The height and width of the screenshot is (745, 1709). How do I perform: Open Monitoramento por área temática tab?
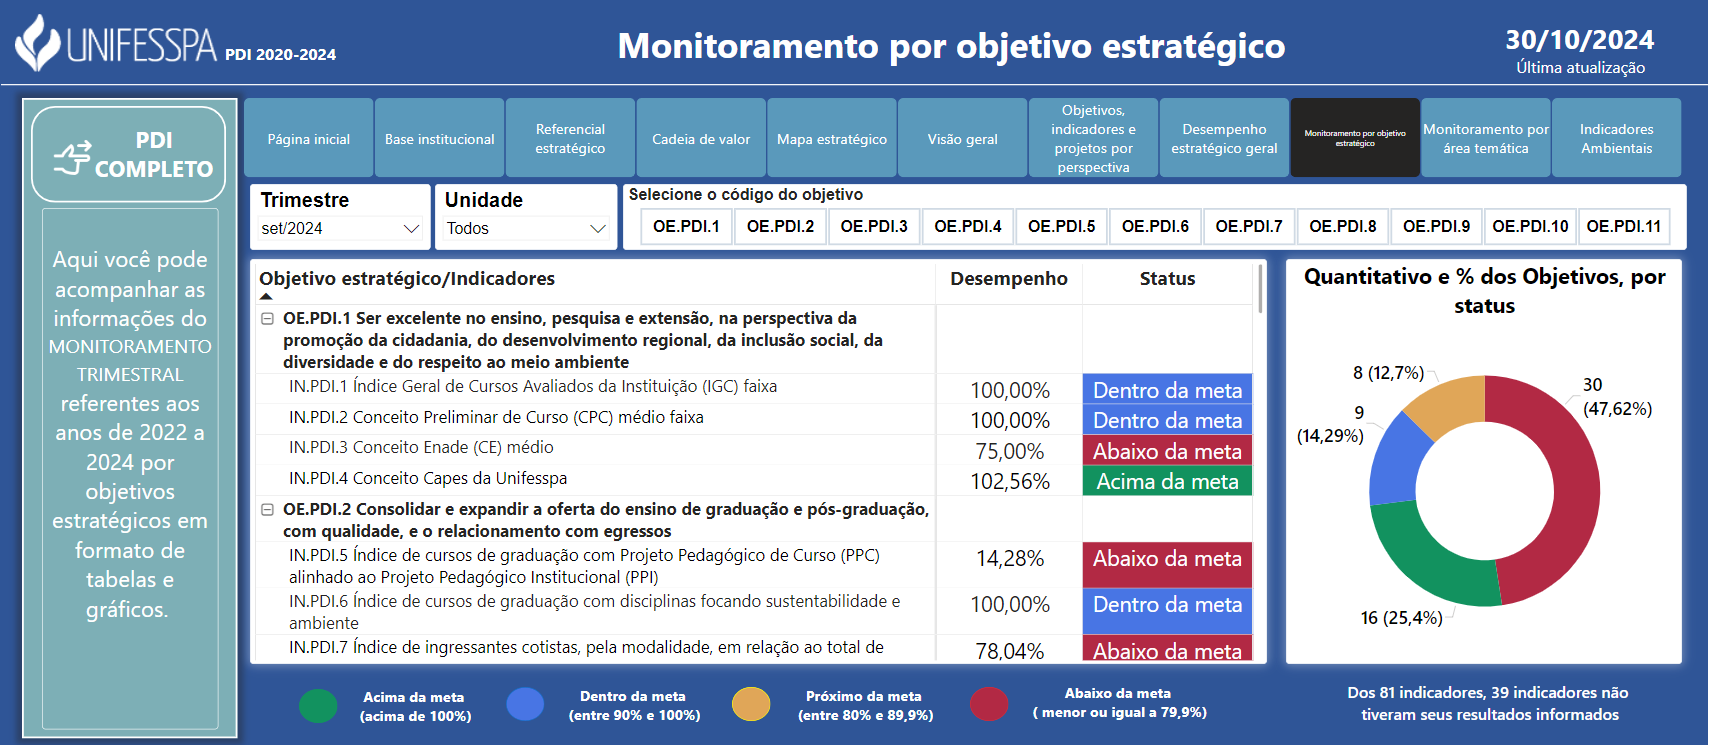[1486, 138]
